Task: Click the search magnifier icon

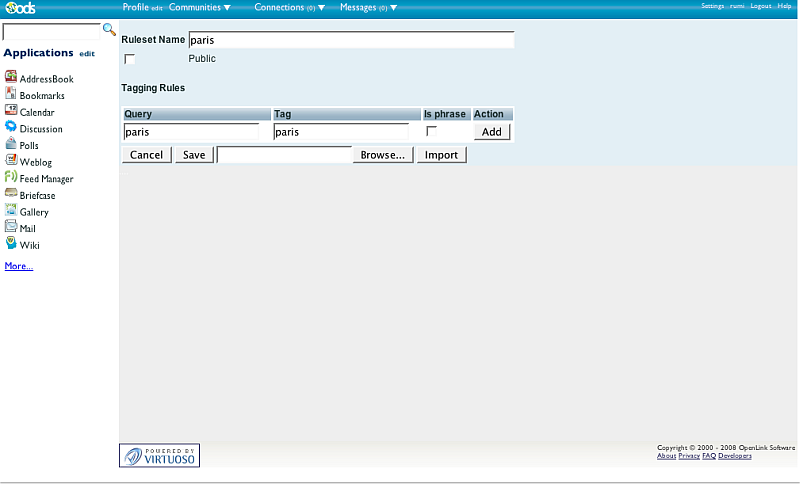Action: click(x=110, y=31)
